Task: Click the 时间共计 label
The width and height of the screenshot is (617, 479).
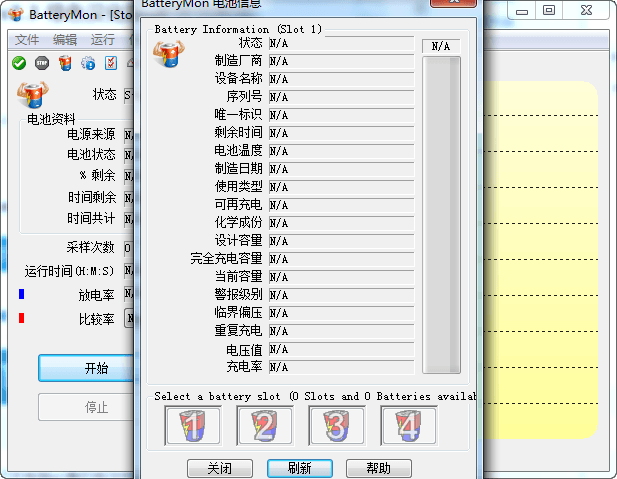Action: 91,218
